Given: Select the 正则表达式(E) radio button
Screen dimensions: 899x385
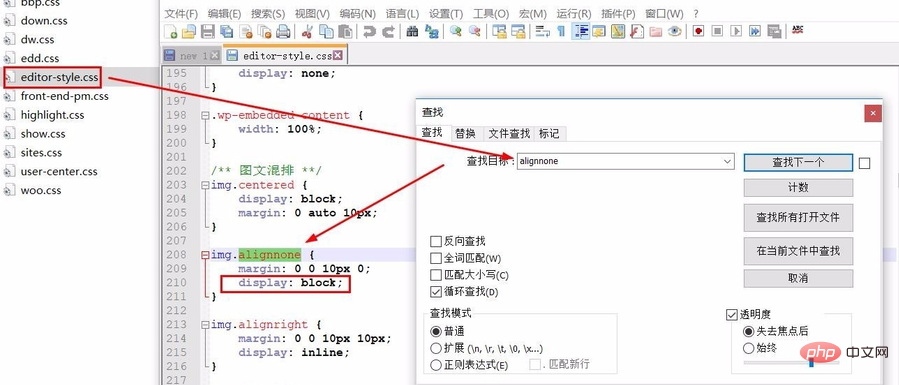Looking at the screenshot, I should pos(436,364).
